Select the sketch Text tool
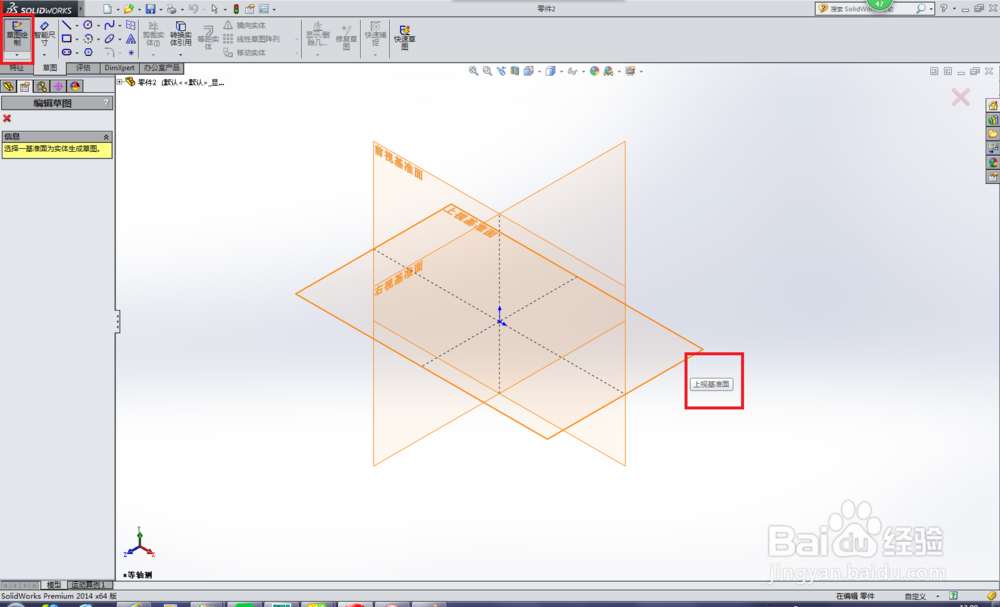The height and width of the screenshot is (607, 1000). pos(131,39)
